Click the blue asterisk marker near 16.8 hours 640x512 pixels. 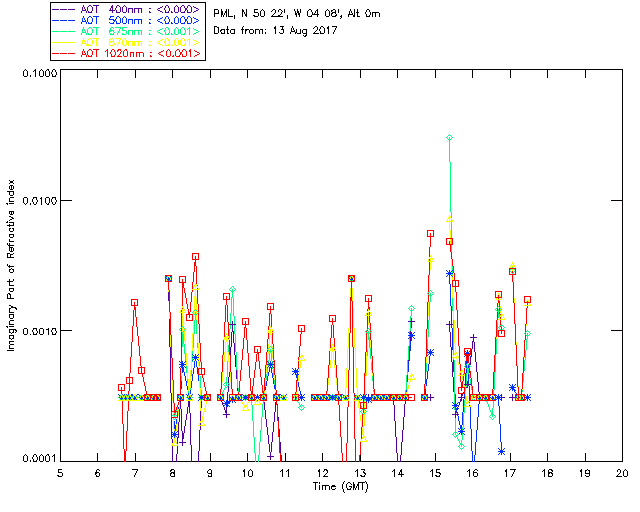tap(501, 451)
